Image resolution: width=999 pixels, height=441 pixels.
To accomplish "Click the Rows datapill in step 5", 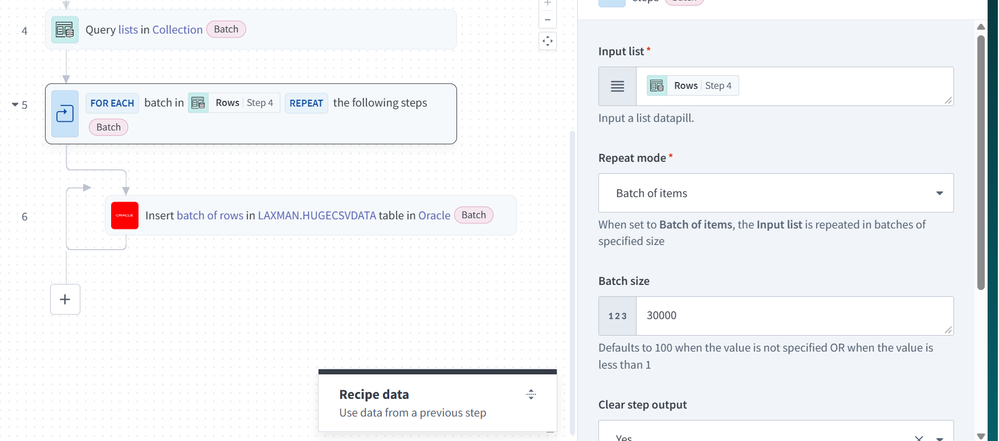I will pyautogui.click(x=234, y=103).
